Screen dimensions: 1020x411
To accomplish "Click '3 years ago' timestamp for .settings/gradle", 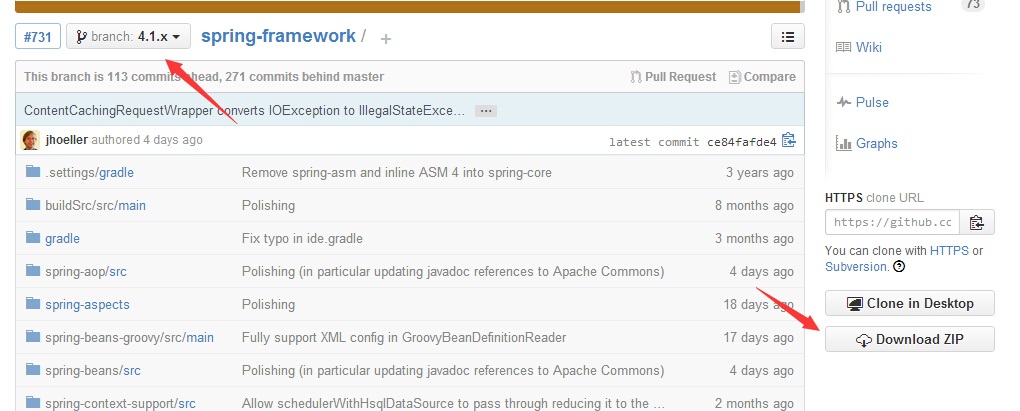I will click(x=760, y=172).
